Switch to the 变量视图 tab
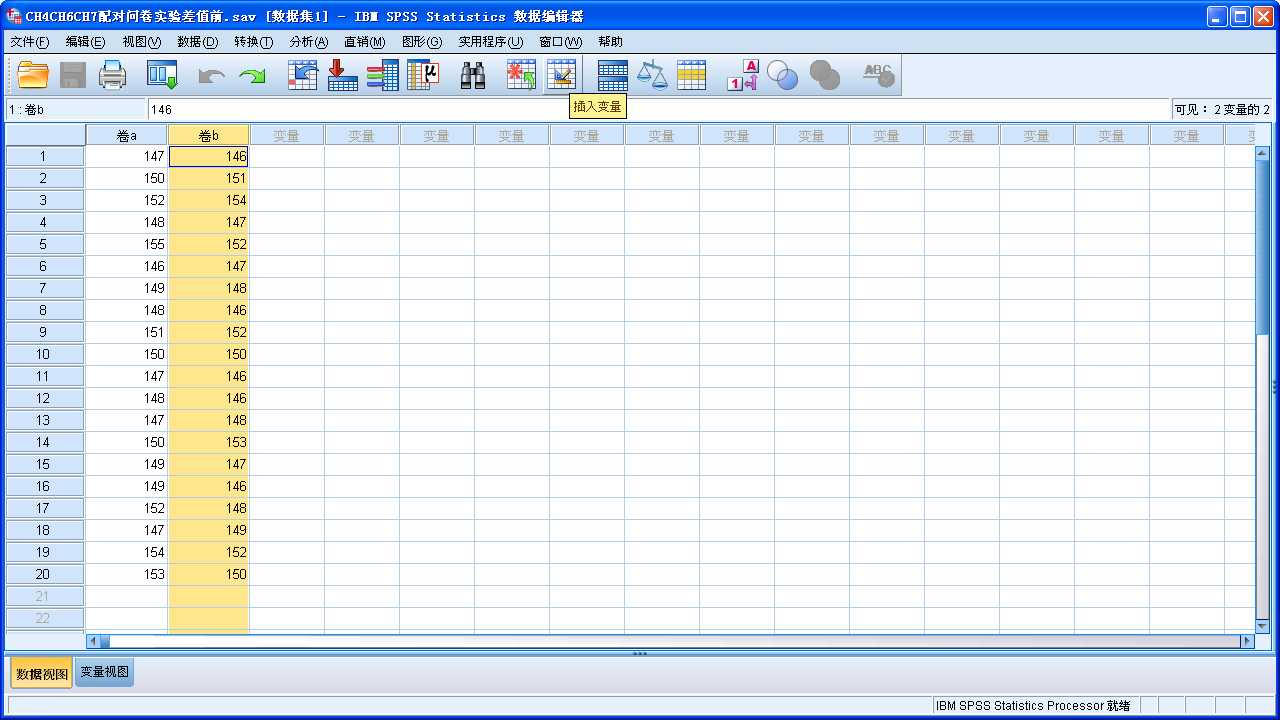This screenshot has height=720, width=1280. point(104,672)
